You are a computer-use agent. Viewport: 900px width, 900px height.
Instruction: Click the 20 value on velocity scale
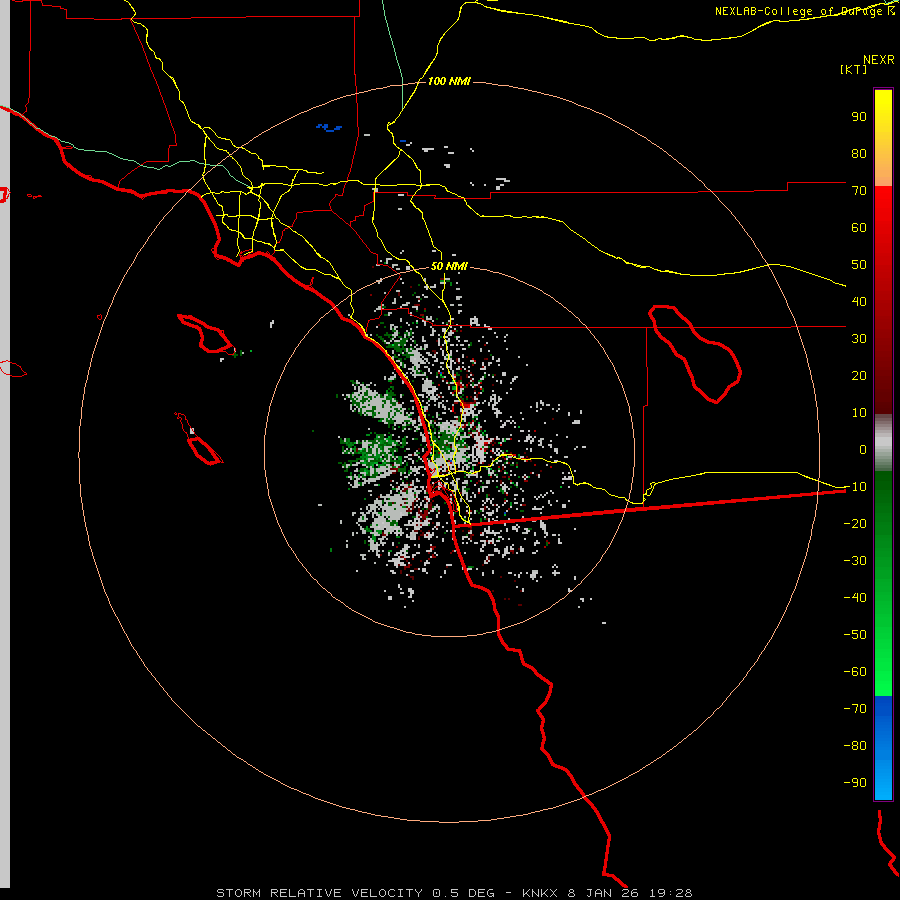coord(859,375)
